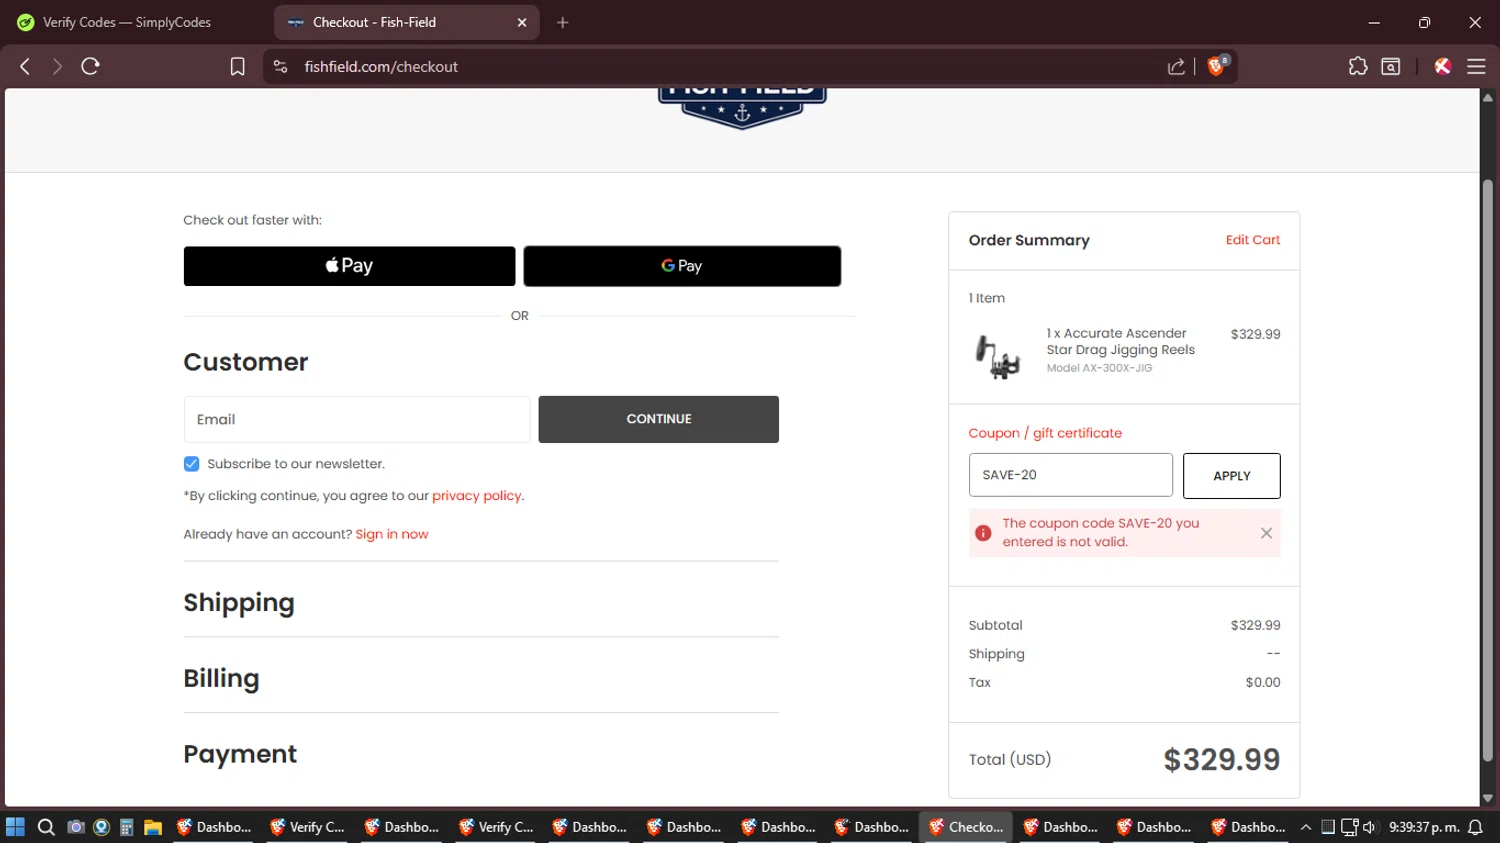The width and height of the screenshot is (1500, 843).
Task: Dismiss the invalid coupon error message
Action: (x=1266, y=533)
